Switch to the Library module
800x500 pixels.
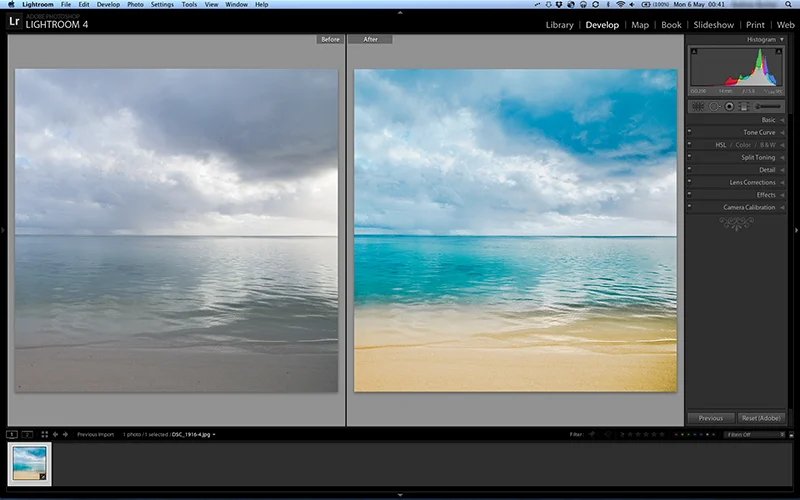point(559,24)
